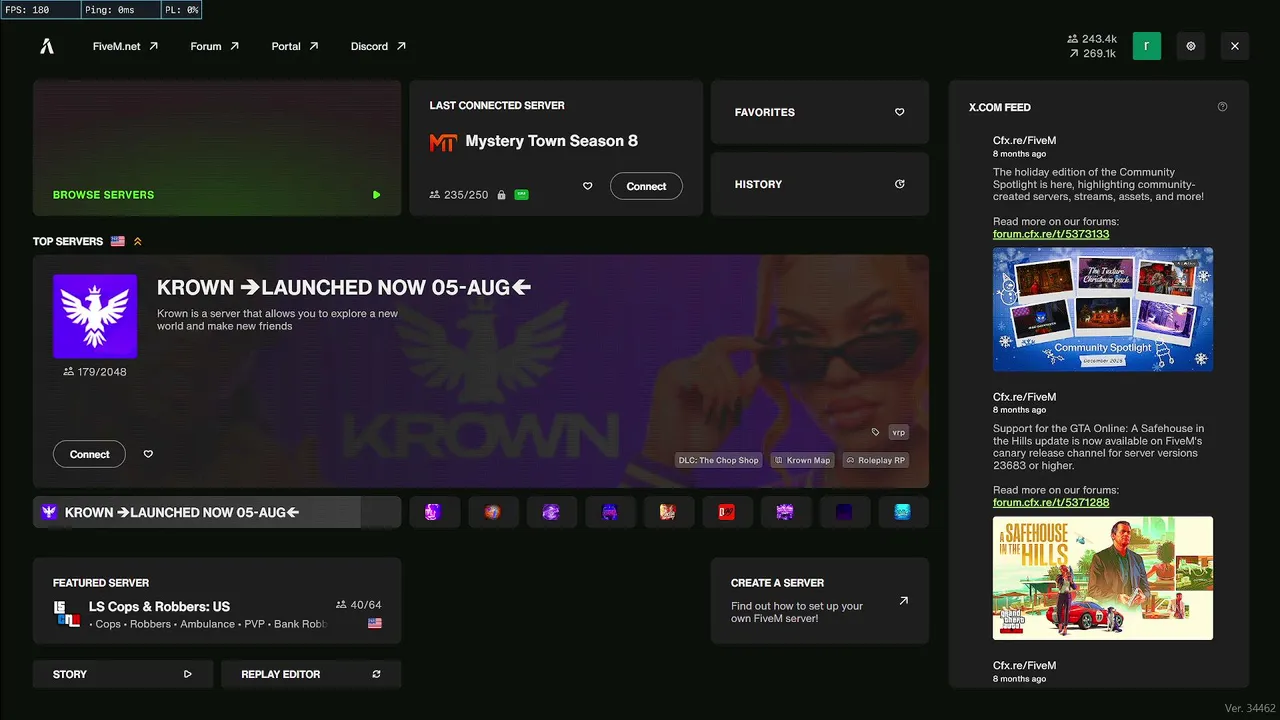Click the tag icon beside vrp
Screen dimensions: 1280x720
pos(876,432)
